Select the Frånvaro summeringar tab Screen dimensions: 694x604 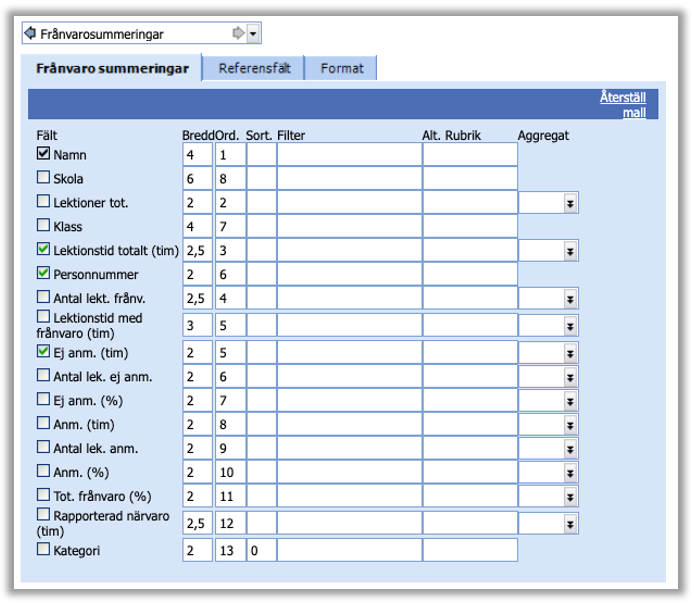pos(112,69)
